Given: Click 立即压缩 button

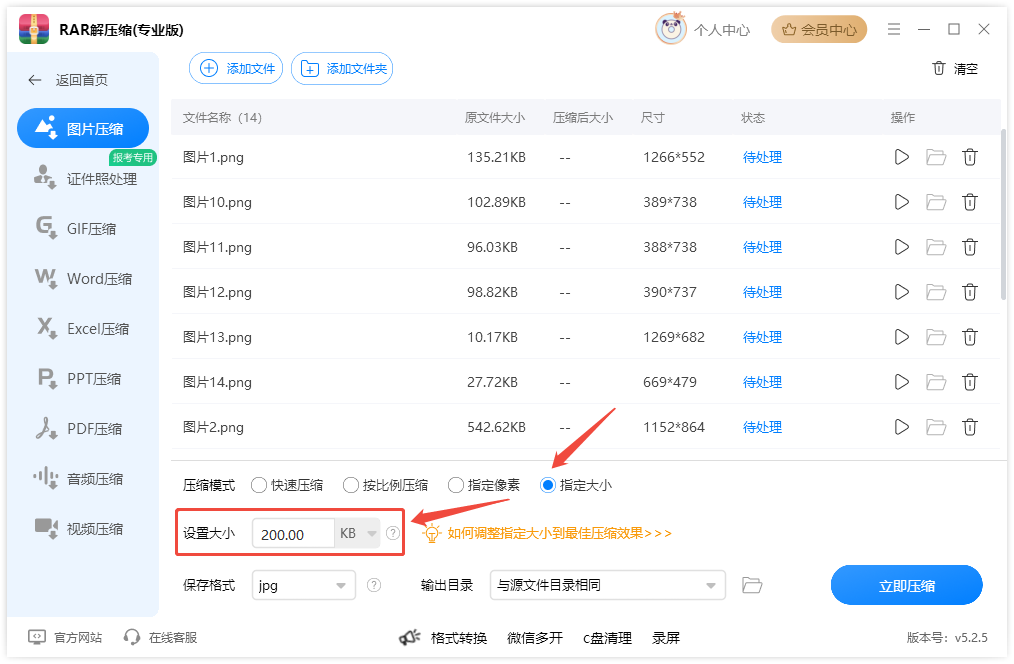Looking at the screenshot, I should (x=907, y=585).
